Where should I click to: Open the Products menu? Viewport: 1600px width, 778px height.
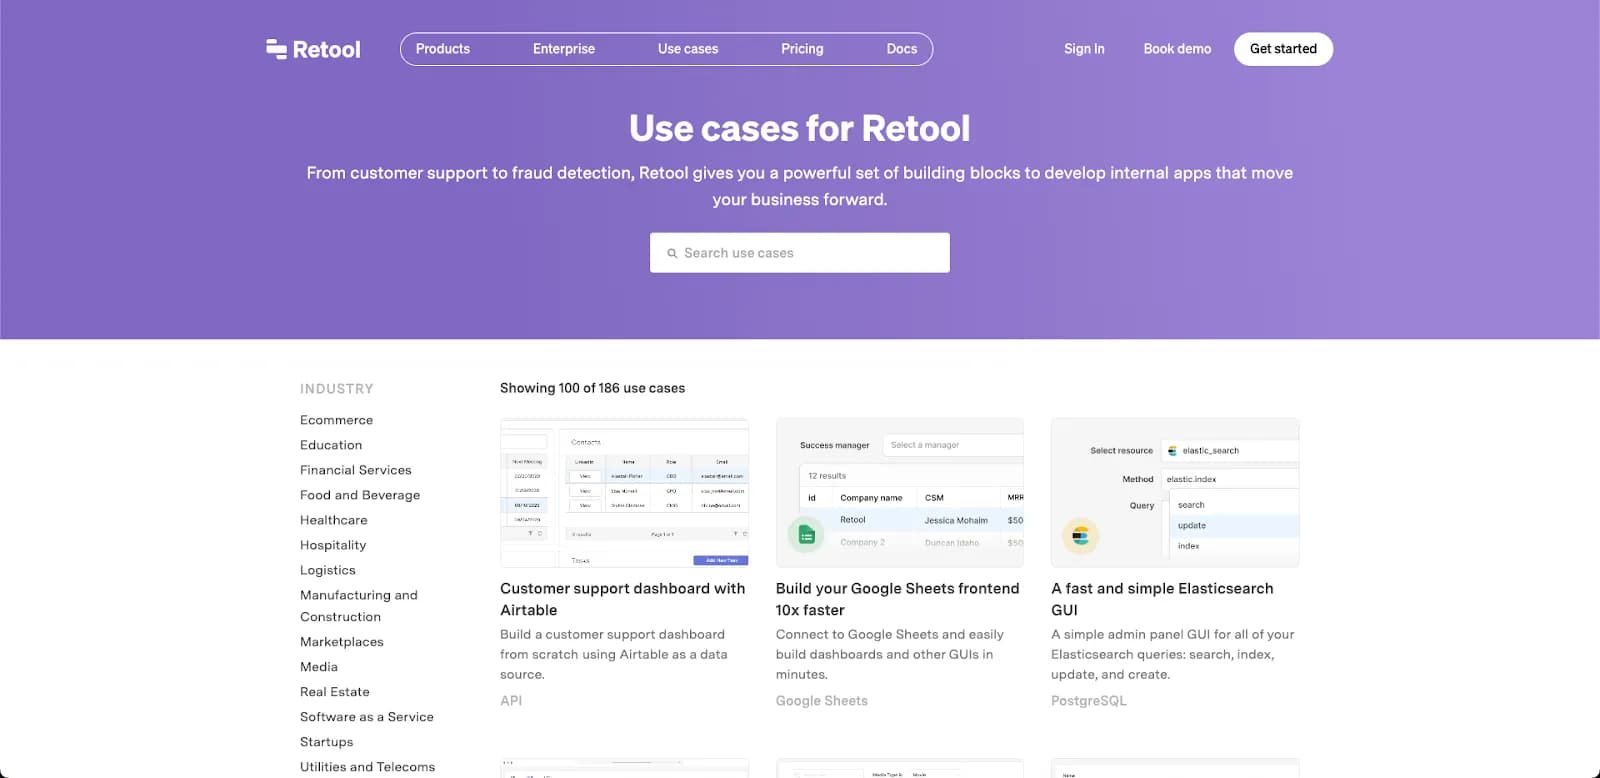pos(443,49)
